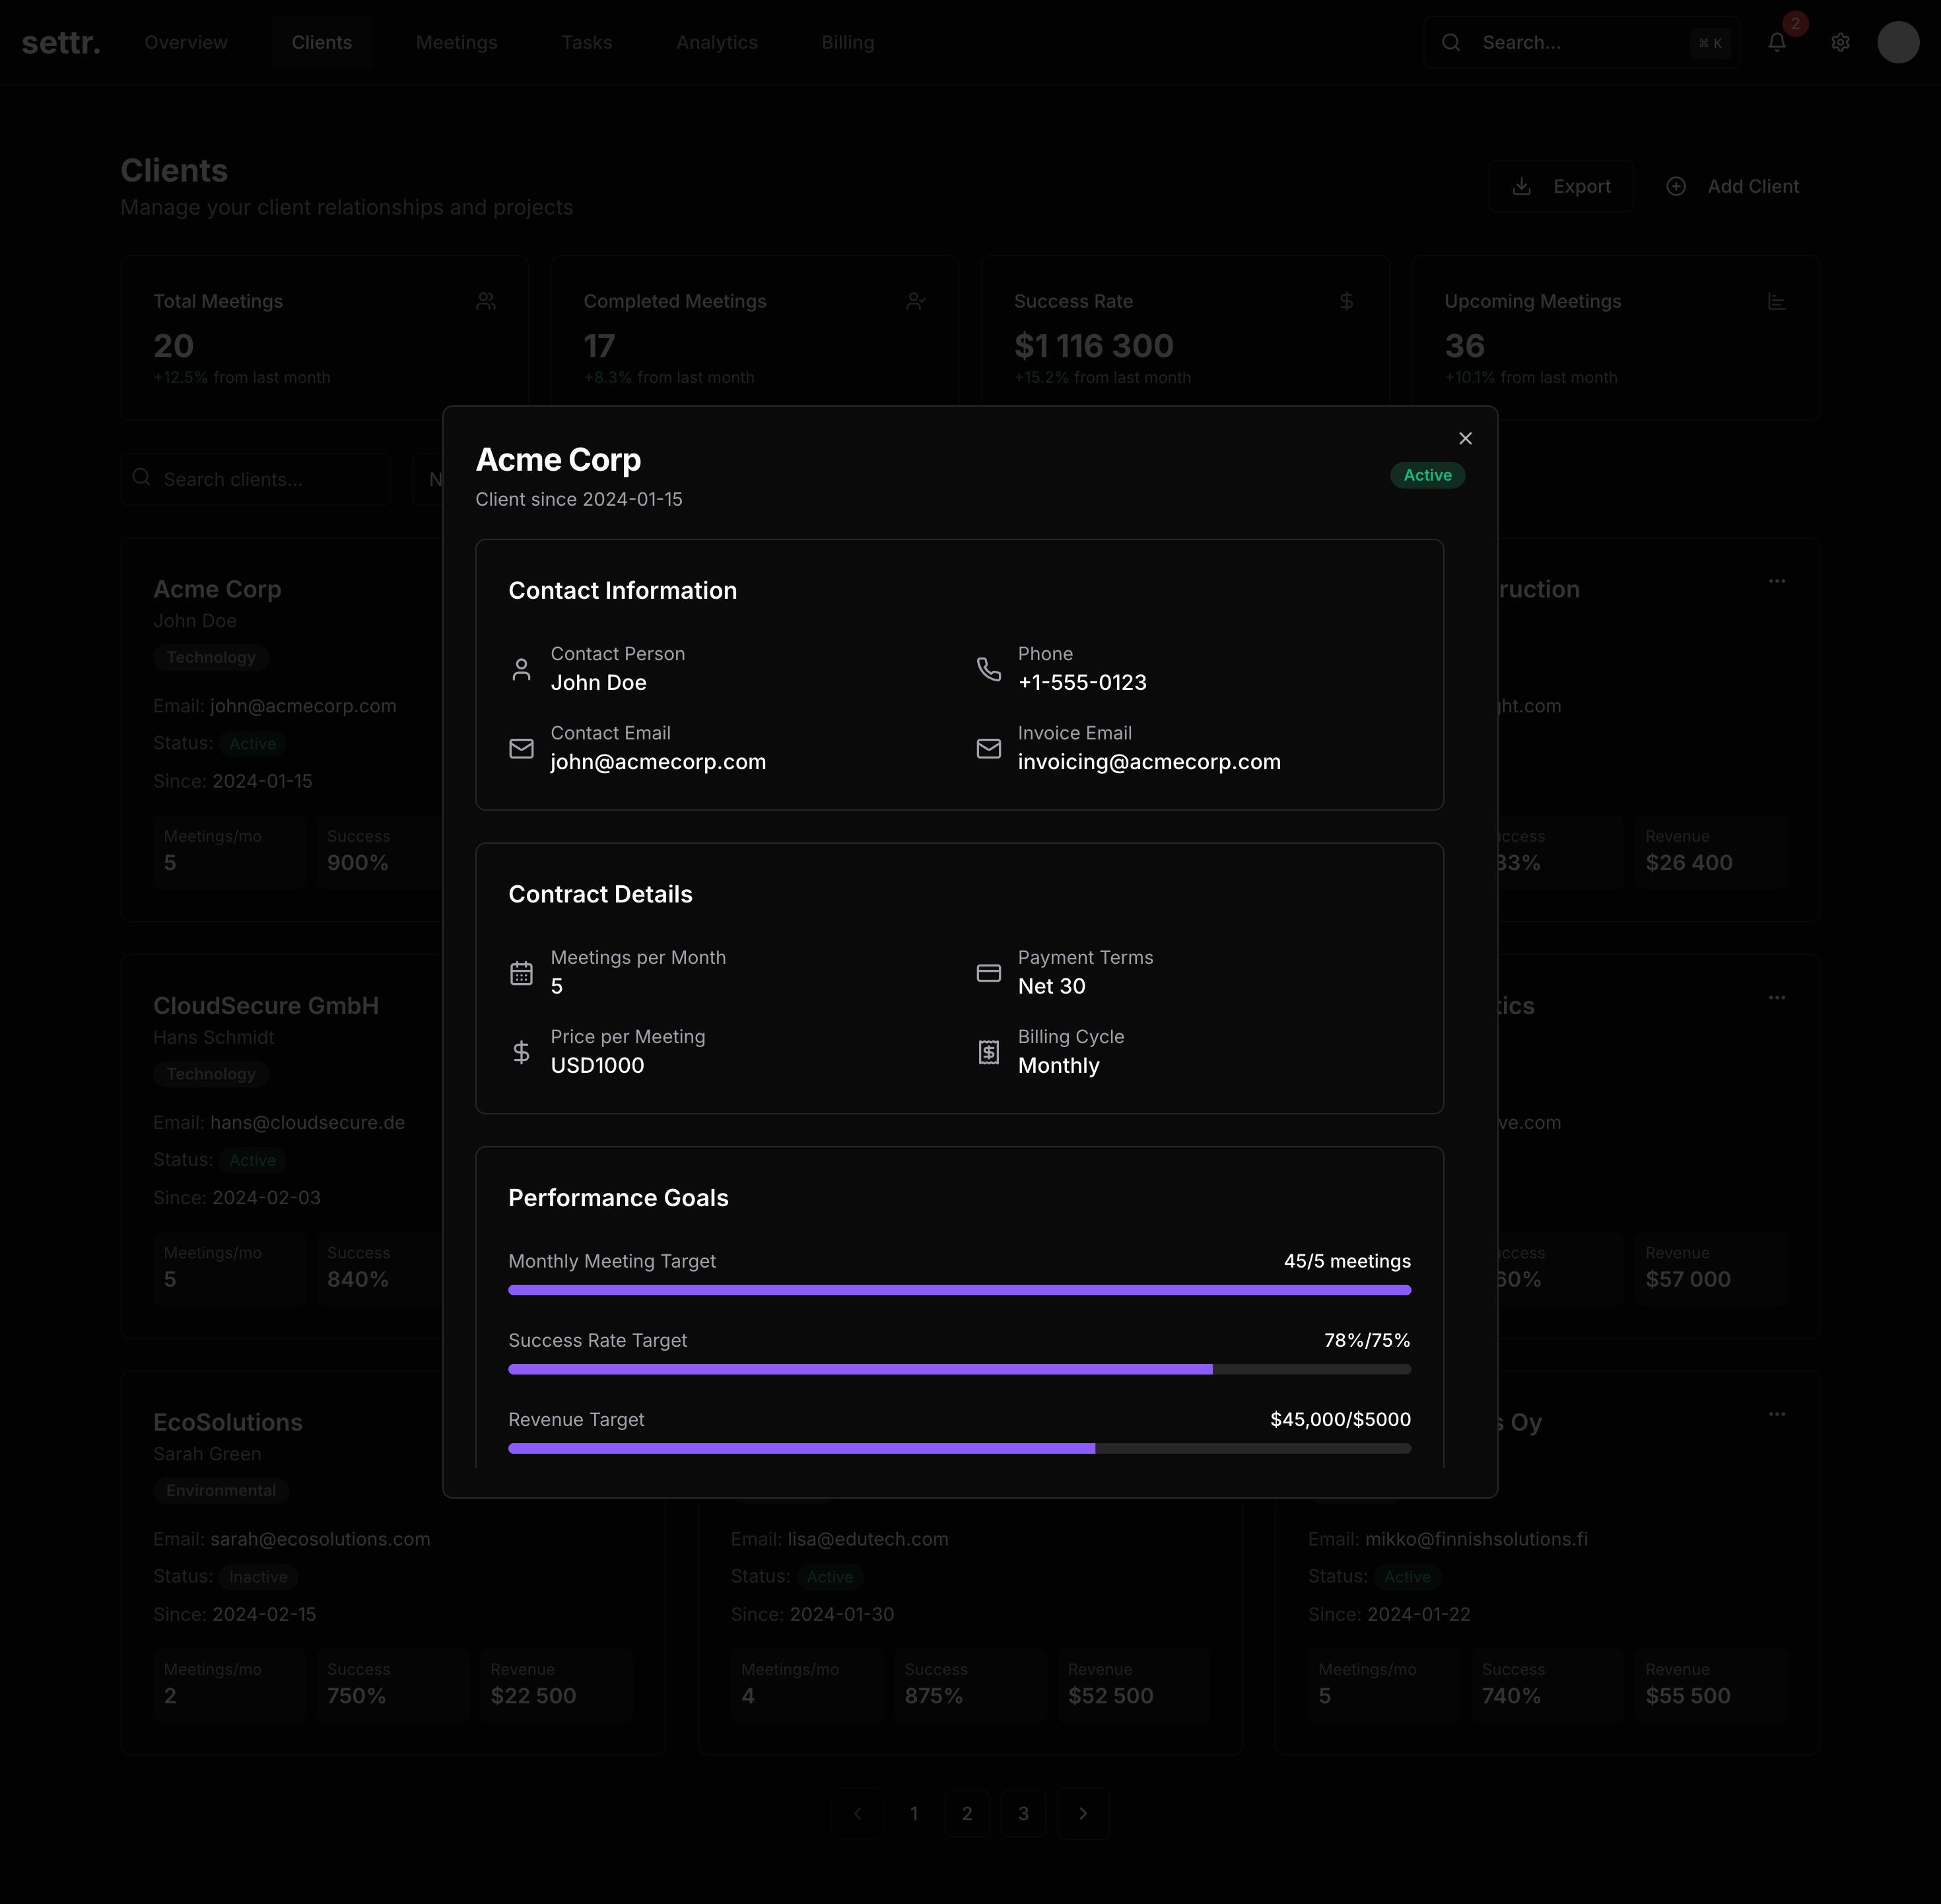Click invoicing@acmecorp.com email
The image size is (1941, 1904).
click(x=1149, y=762)
